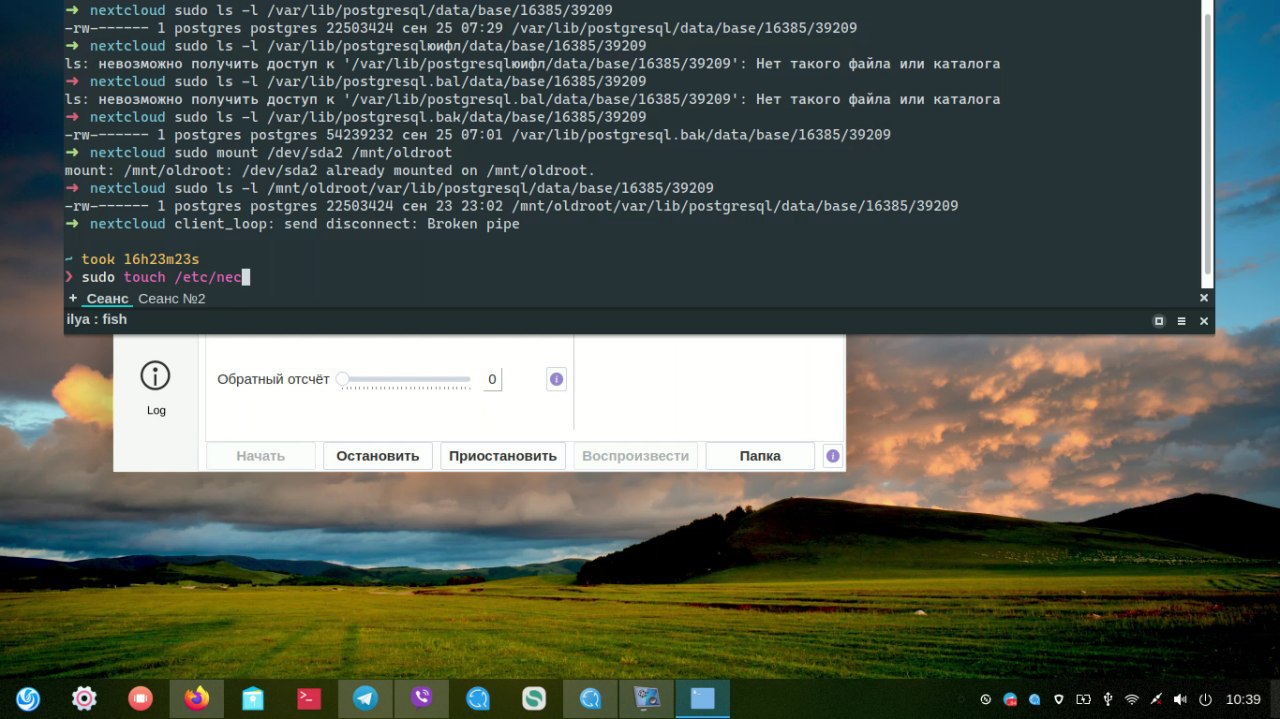Close the current terminal tab
The image size is (1280, 719).
tap(1204, 298)
